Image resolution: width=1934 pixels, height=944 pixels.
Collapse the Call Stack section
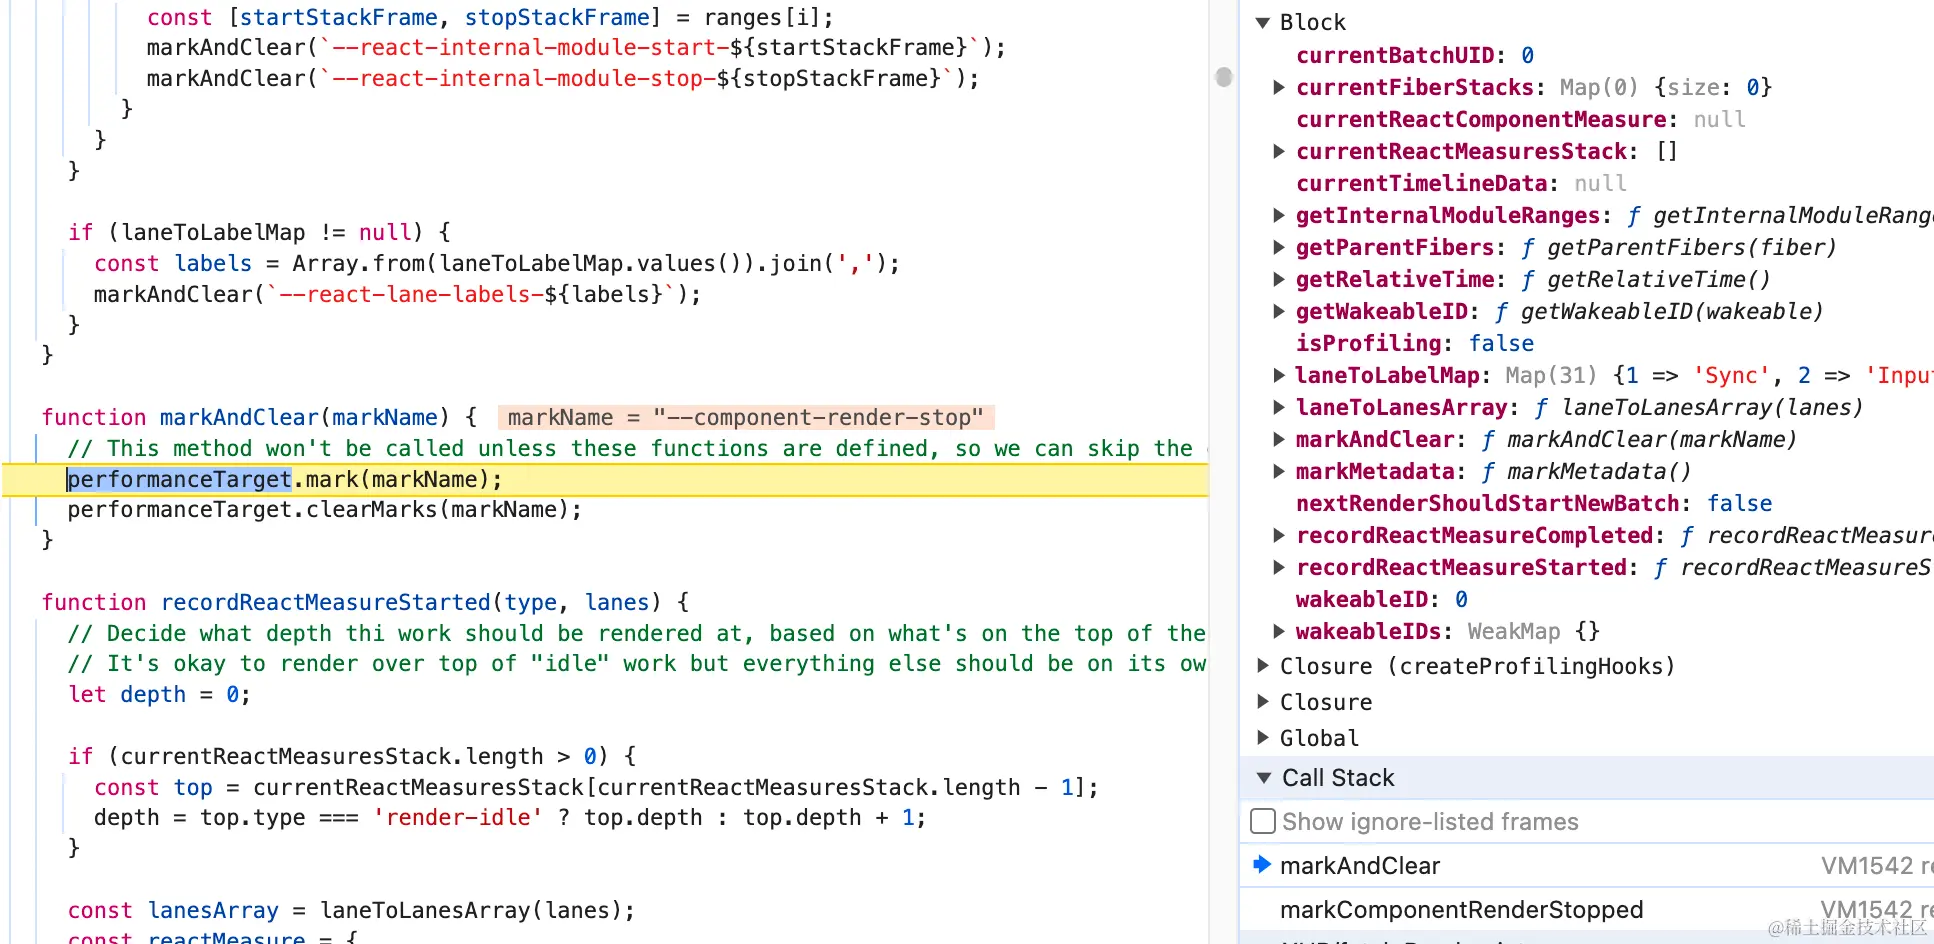1264,778
